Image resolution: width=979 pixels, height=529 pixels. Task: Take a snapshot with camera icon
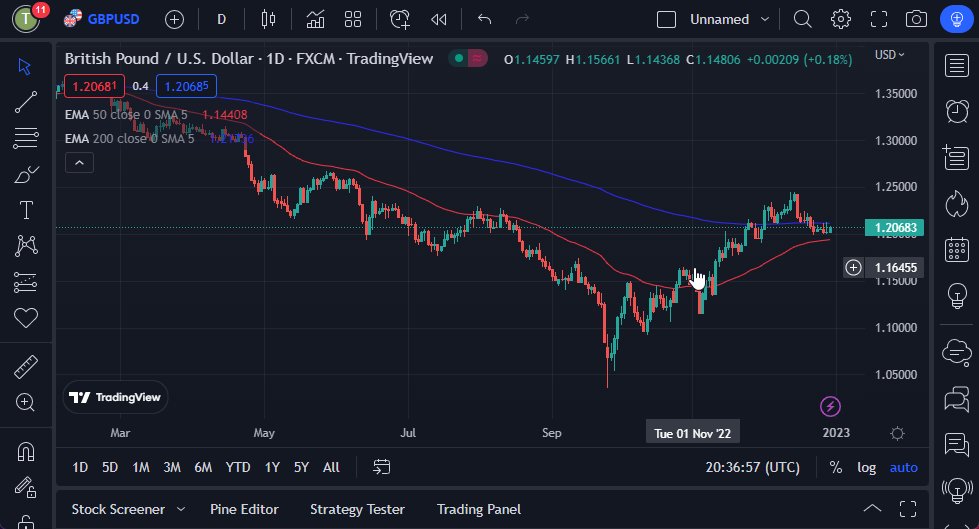click(x=915, y=19)
